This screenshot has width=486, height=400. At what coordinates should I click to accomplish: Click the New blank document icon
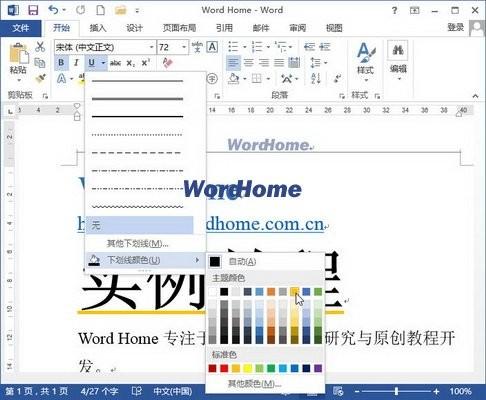coord(100,10)
